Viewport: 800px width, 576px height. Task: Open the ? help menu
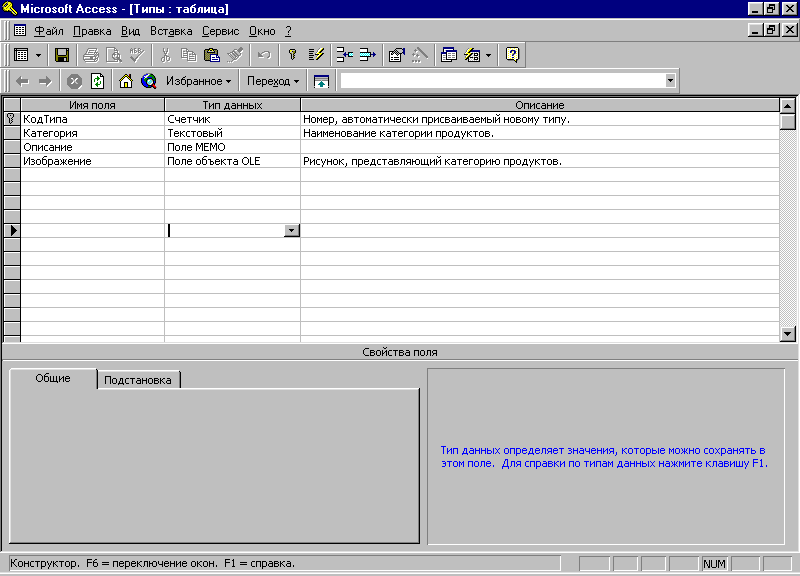[x=288, y=31]
